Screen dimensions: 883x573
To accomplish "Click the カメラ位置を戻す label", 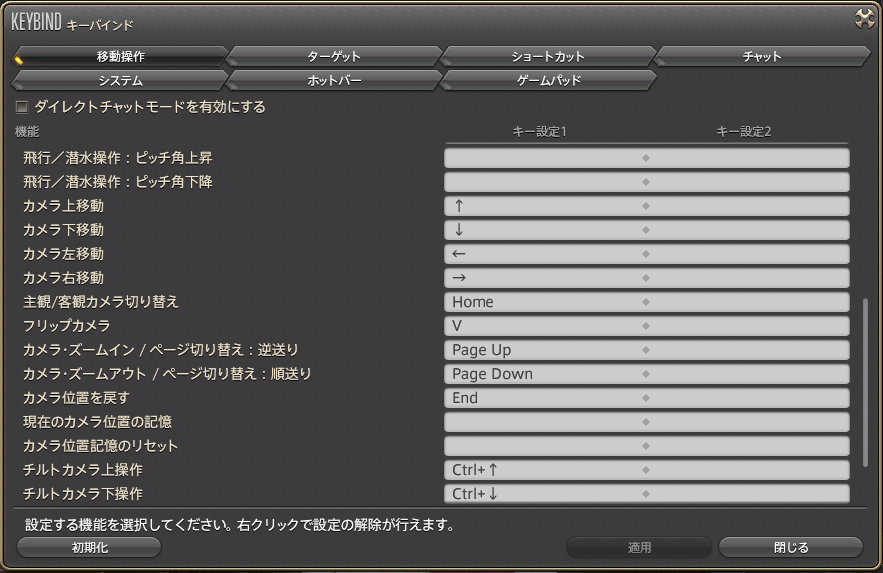I will click(76, 398).
